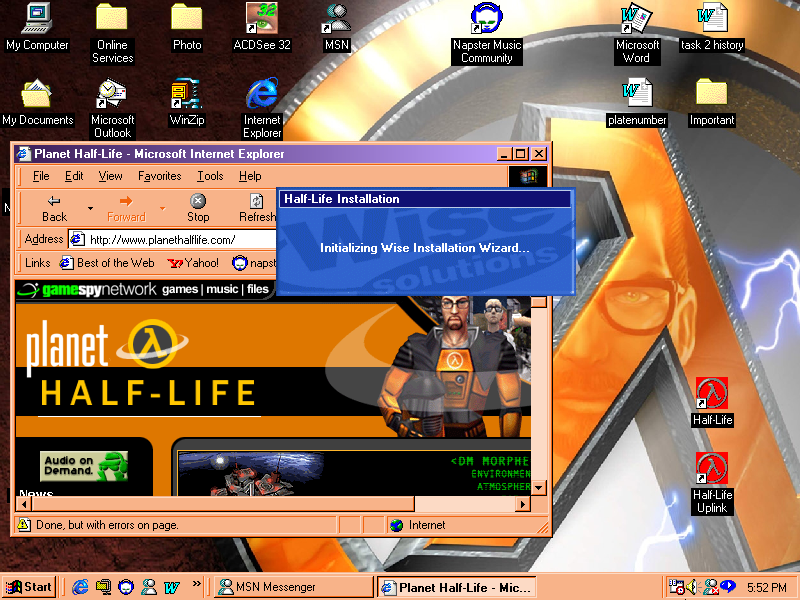Click the task scheduler tray icon

676,587
